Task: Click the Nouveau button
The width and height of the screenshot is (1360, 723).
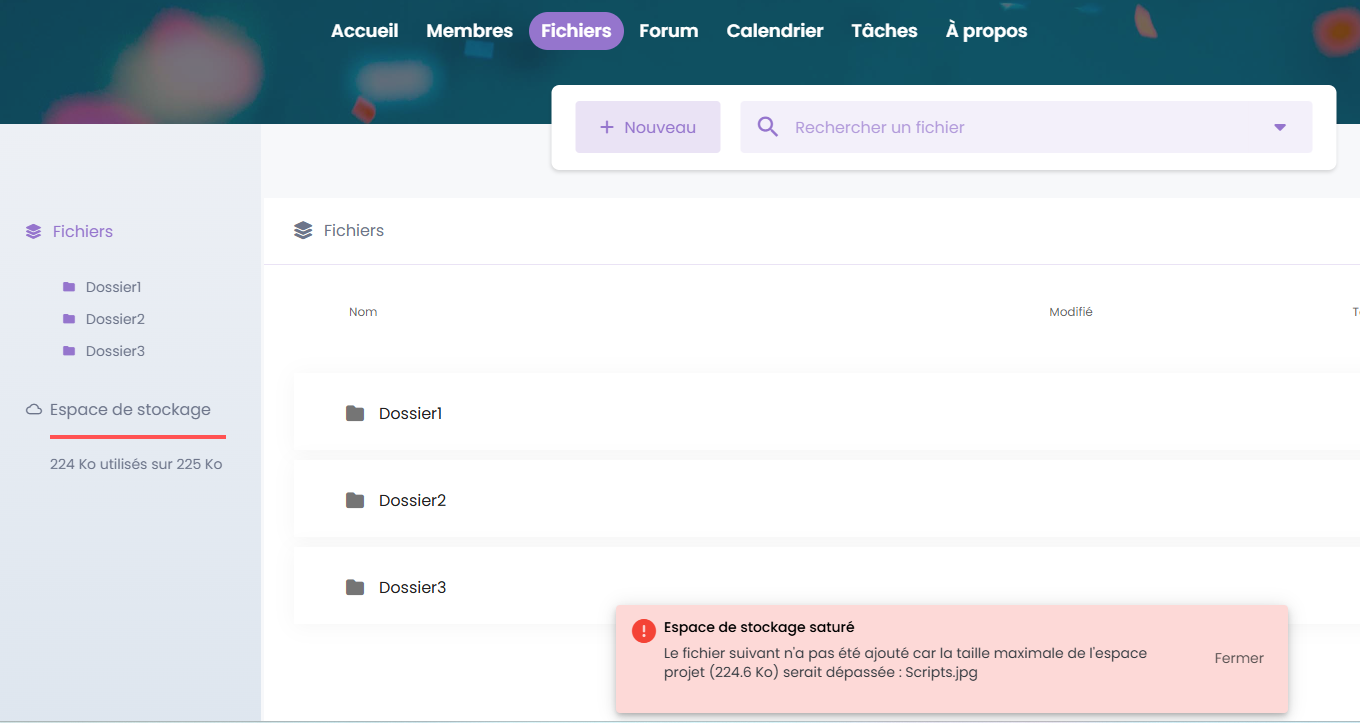Action: (x=647, y=127)
